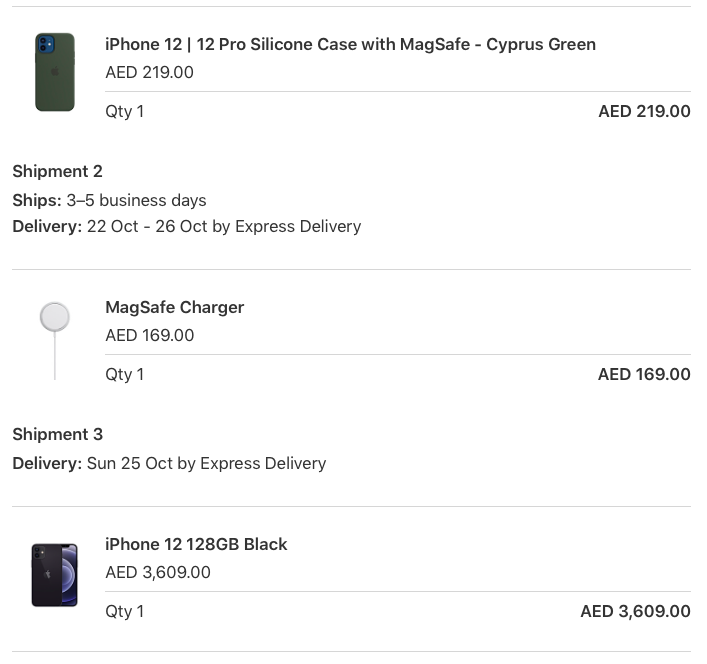707x664 pixels.
Task: Click the Ships 3–5 business days line
Action: pyautogui.click(x=109, y=200)
